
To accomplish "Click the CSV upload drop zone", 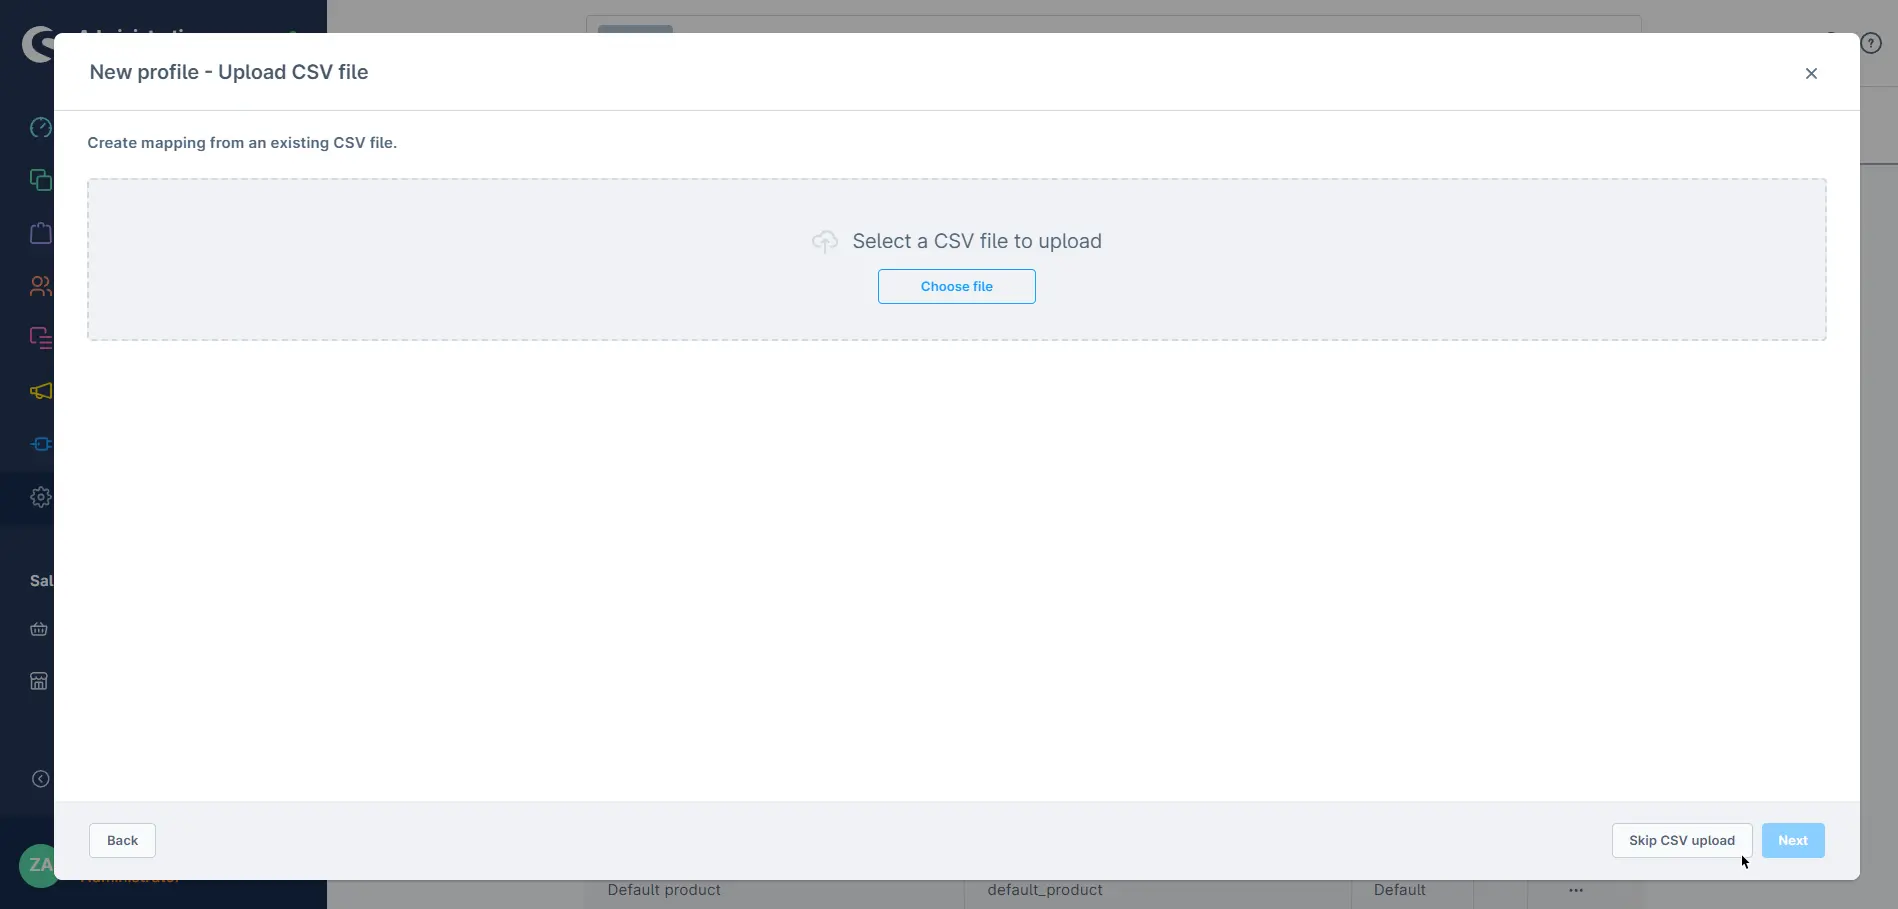I will click(500, 260).
